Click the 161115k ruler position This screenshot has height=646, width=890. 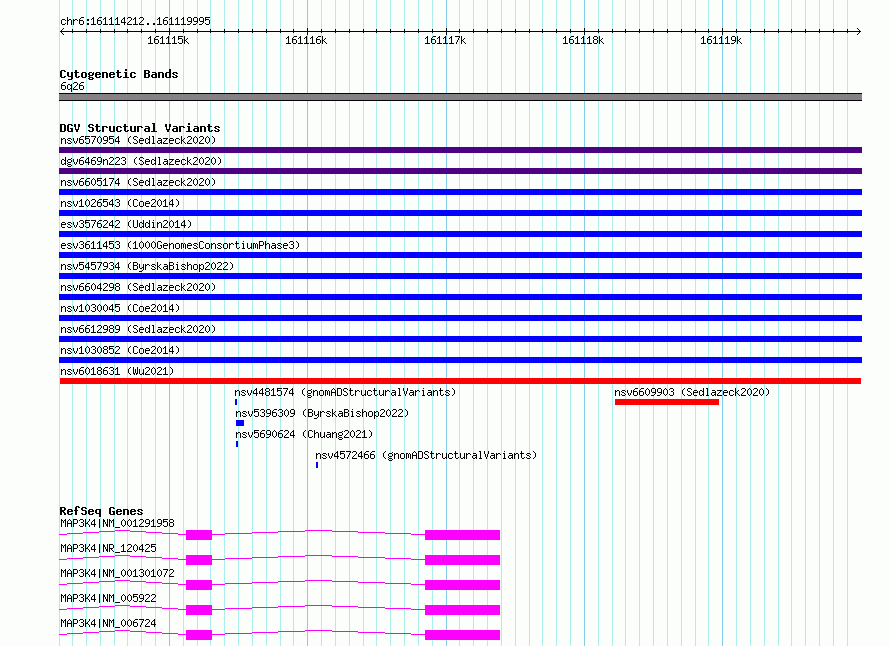coord(168,40)
